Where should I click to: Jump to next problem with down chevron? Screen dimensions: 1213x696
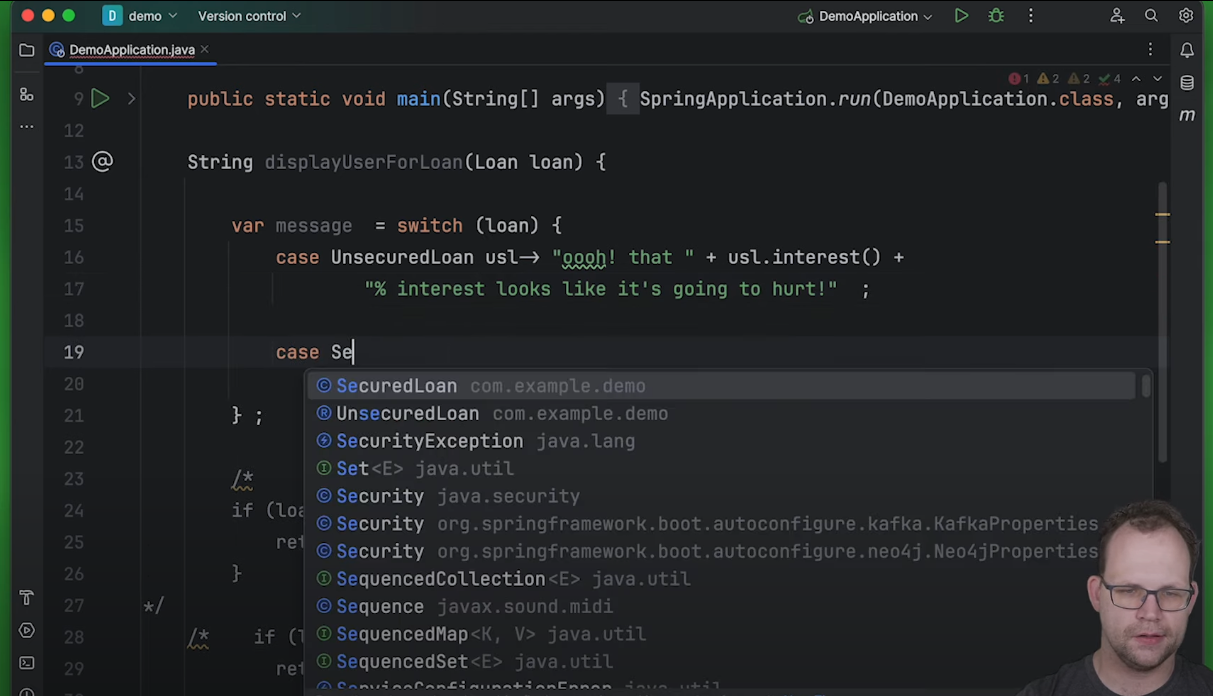click(1157, 77)
